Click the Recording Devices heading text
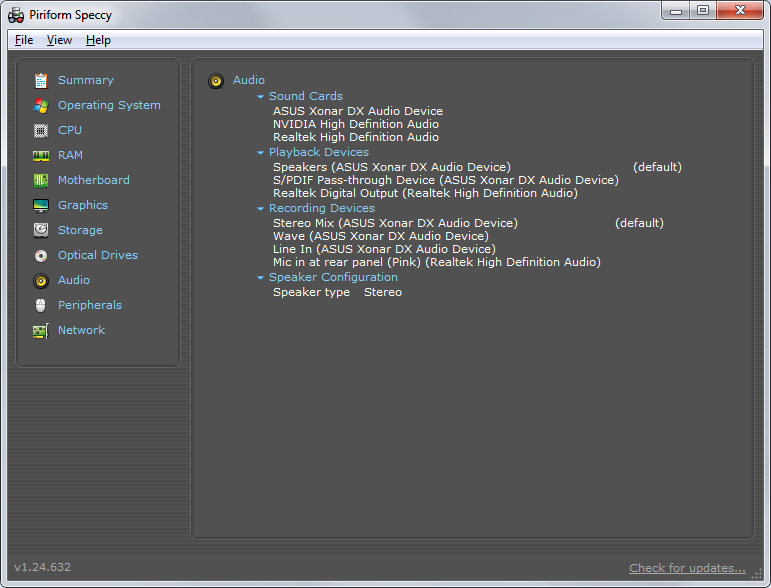Viewport: 771px width, 588px height. [322, 208]
